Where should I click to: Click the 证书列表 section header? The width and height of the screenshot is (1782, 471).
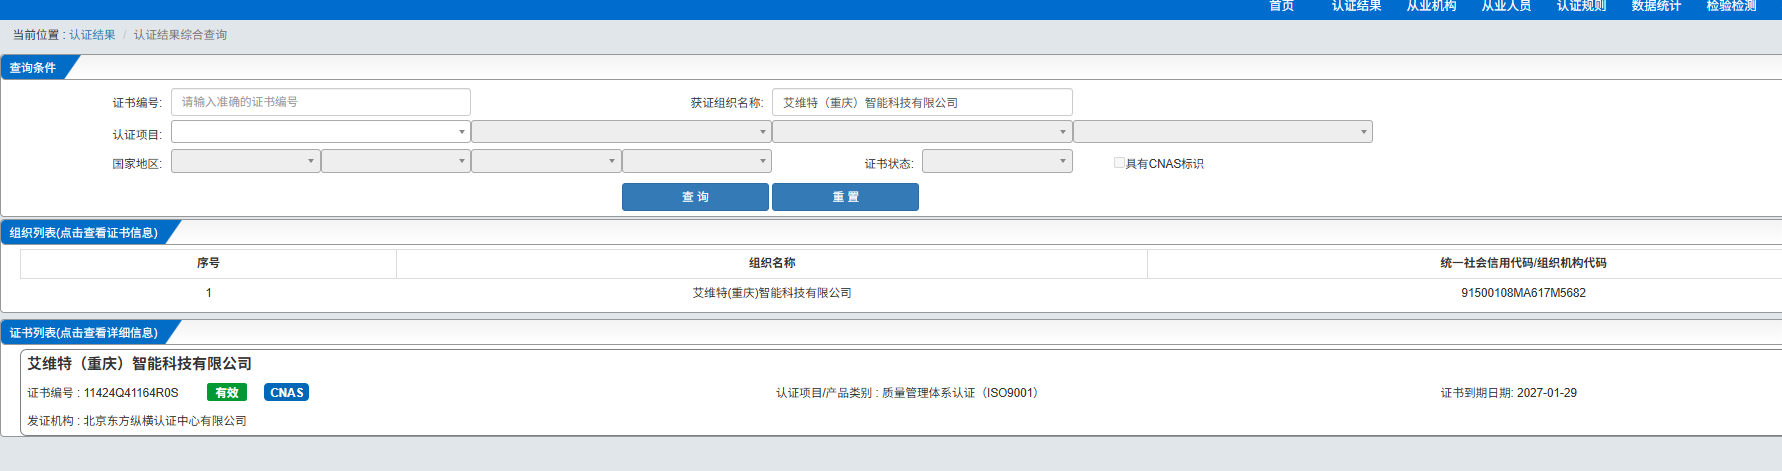[84, 333]
